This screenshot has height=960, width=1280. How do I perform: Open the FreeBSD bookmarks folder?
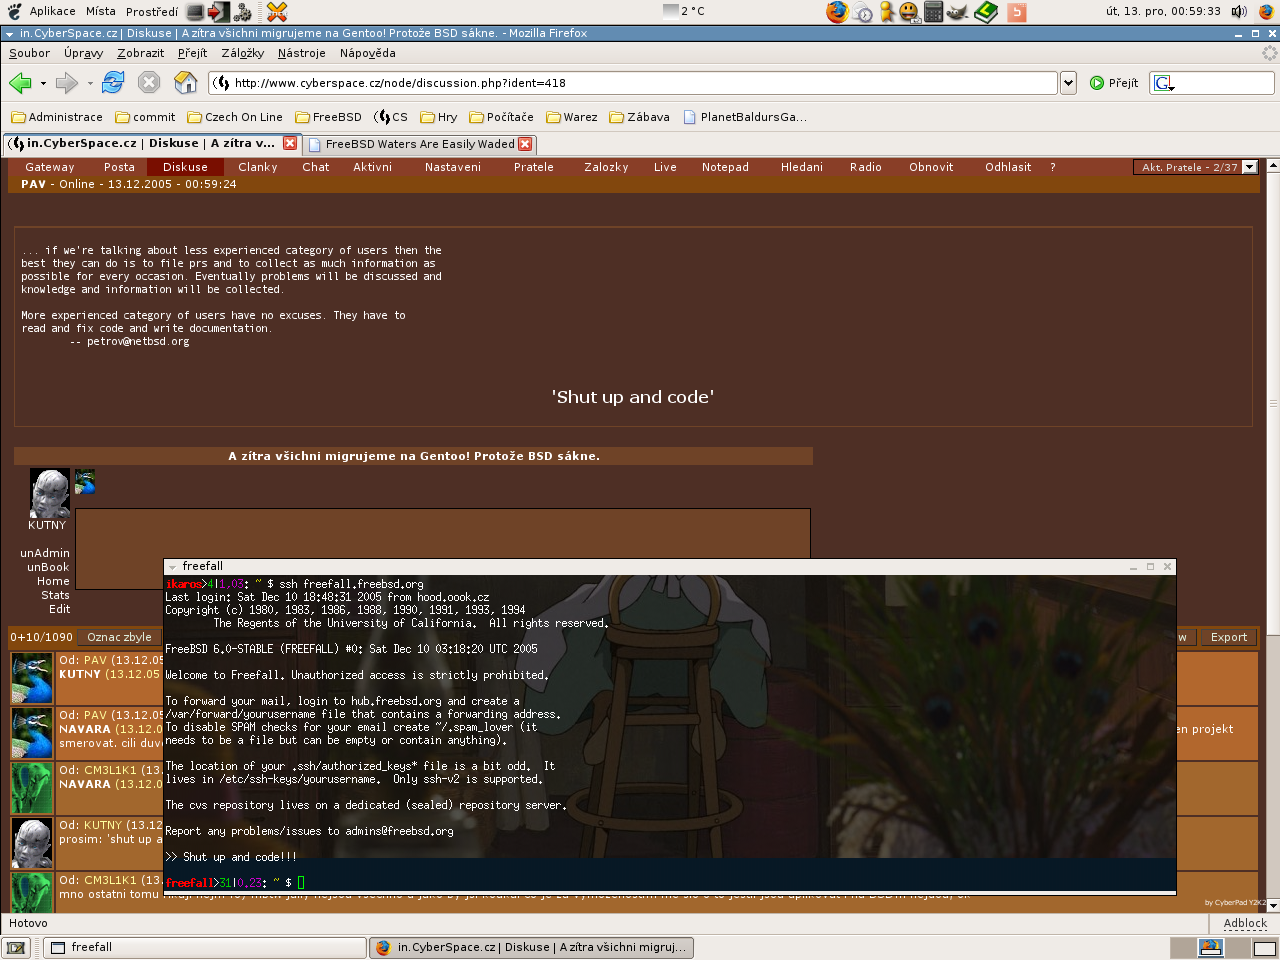328,117
